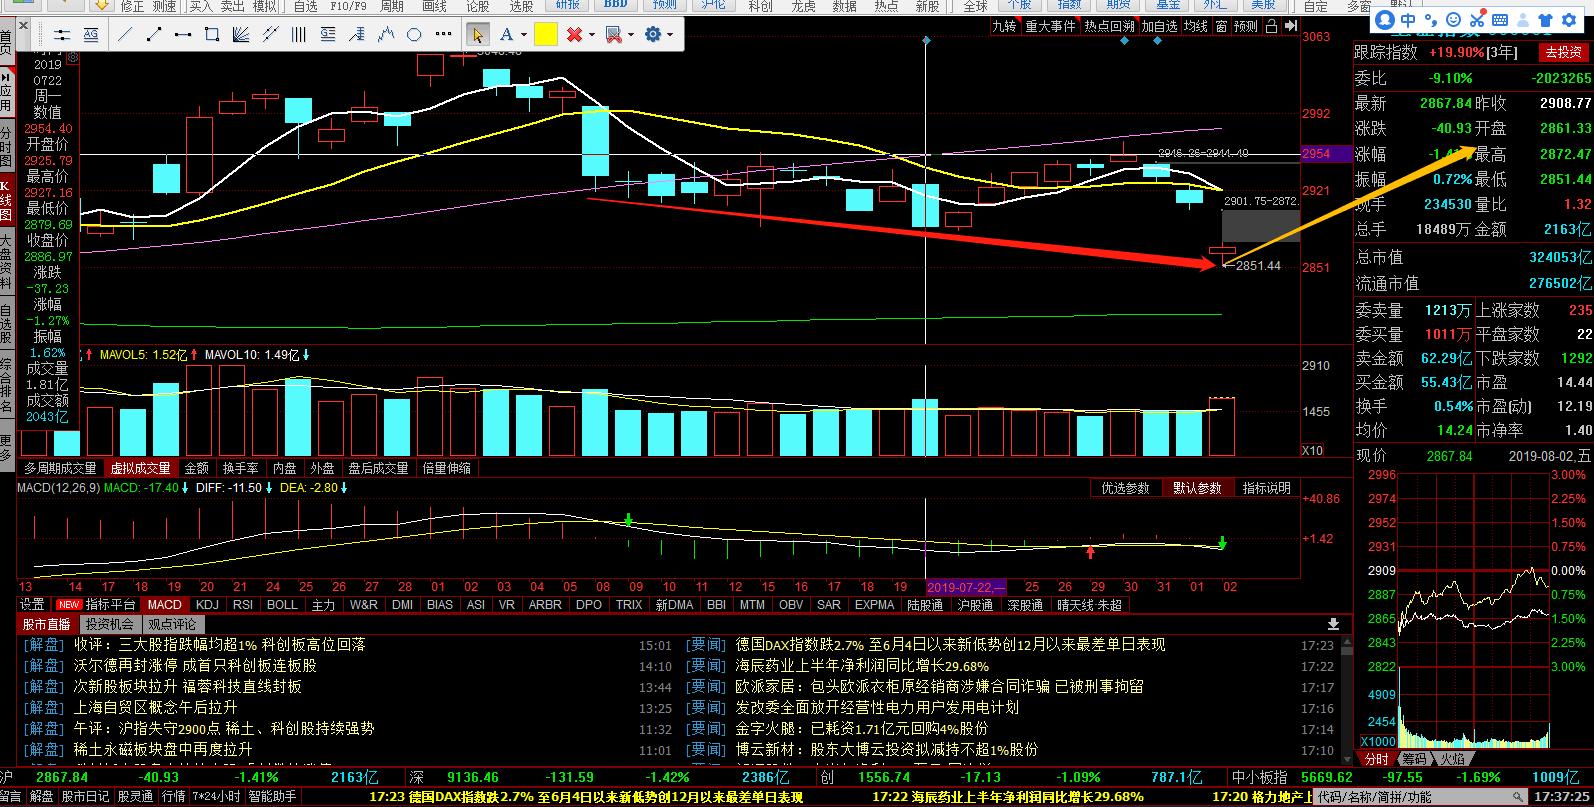This screenshot has width=1594, height=807.
Task: Pick the yellow line color swatch
Action: (x=545, y=34)
